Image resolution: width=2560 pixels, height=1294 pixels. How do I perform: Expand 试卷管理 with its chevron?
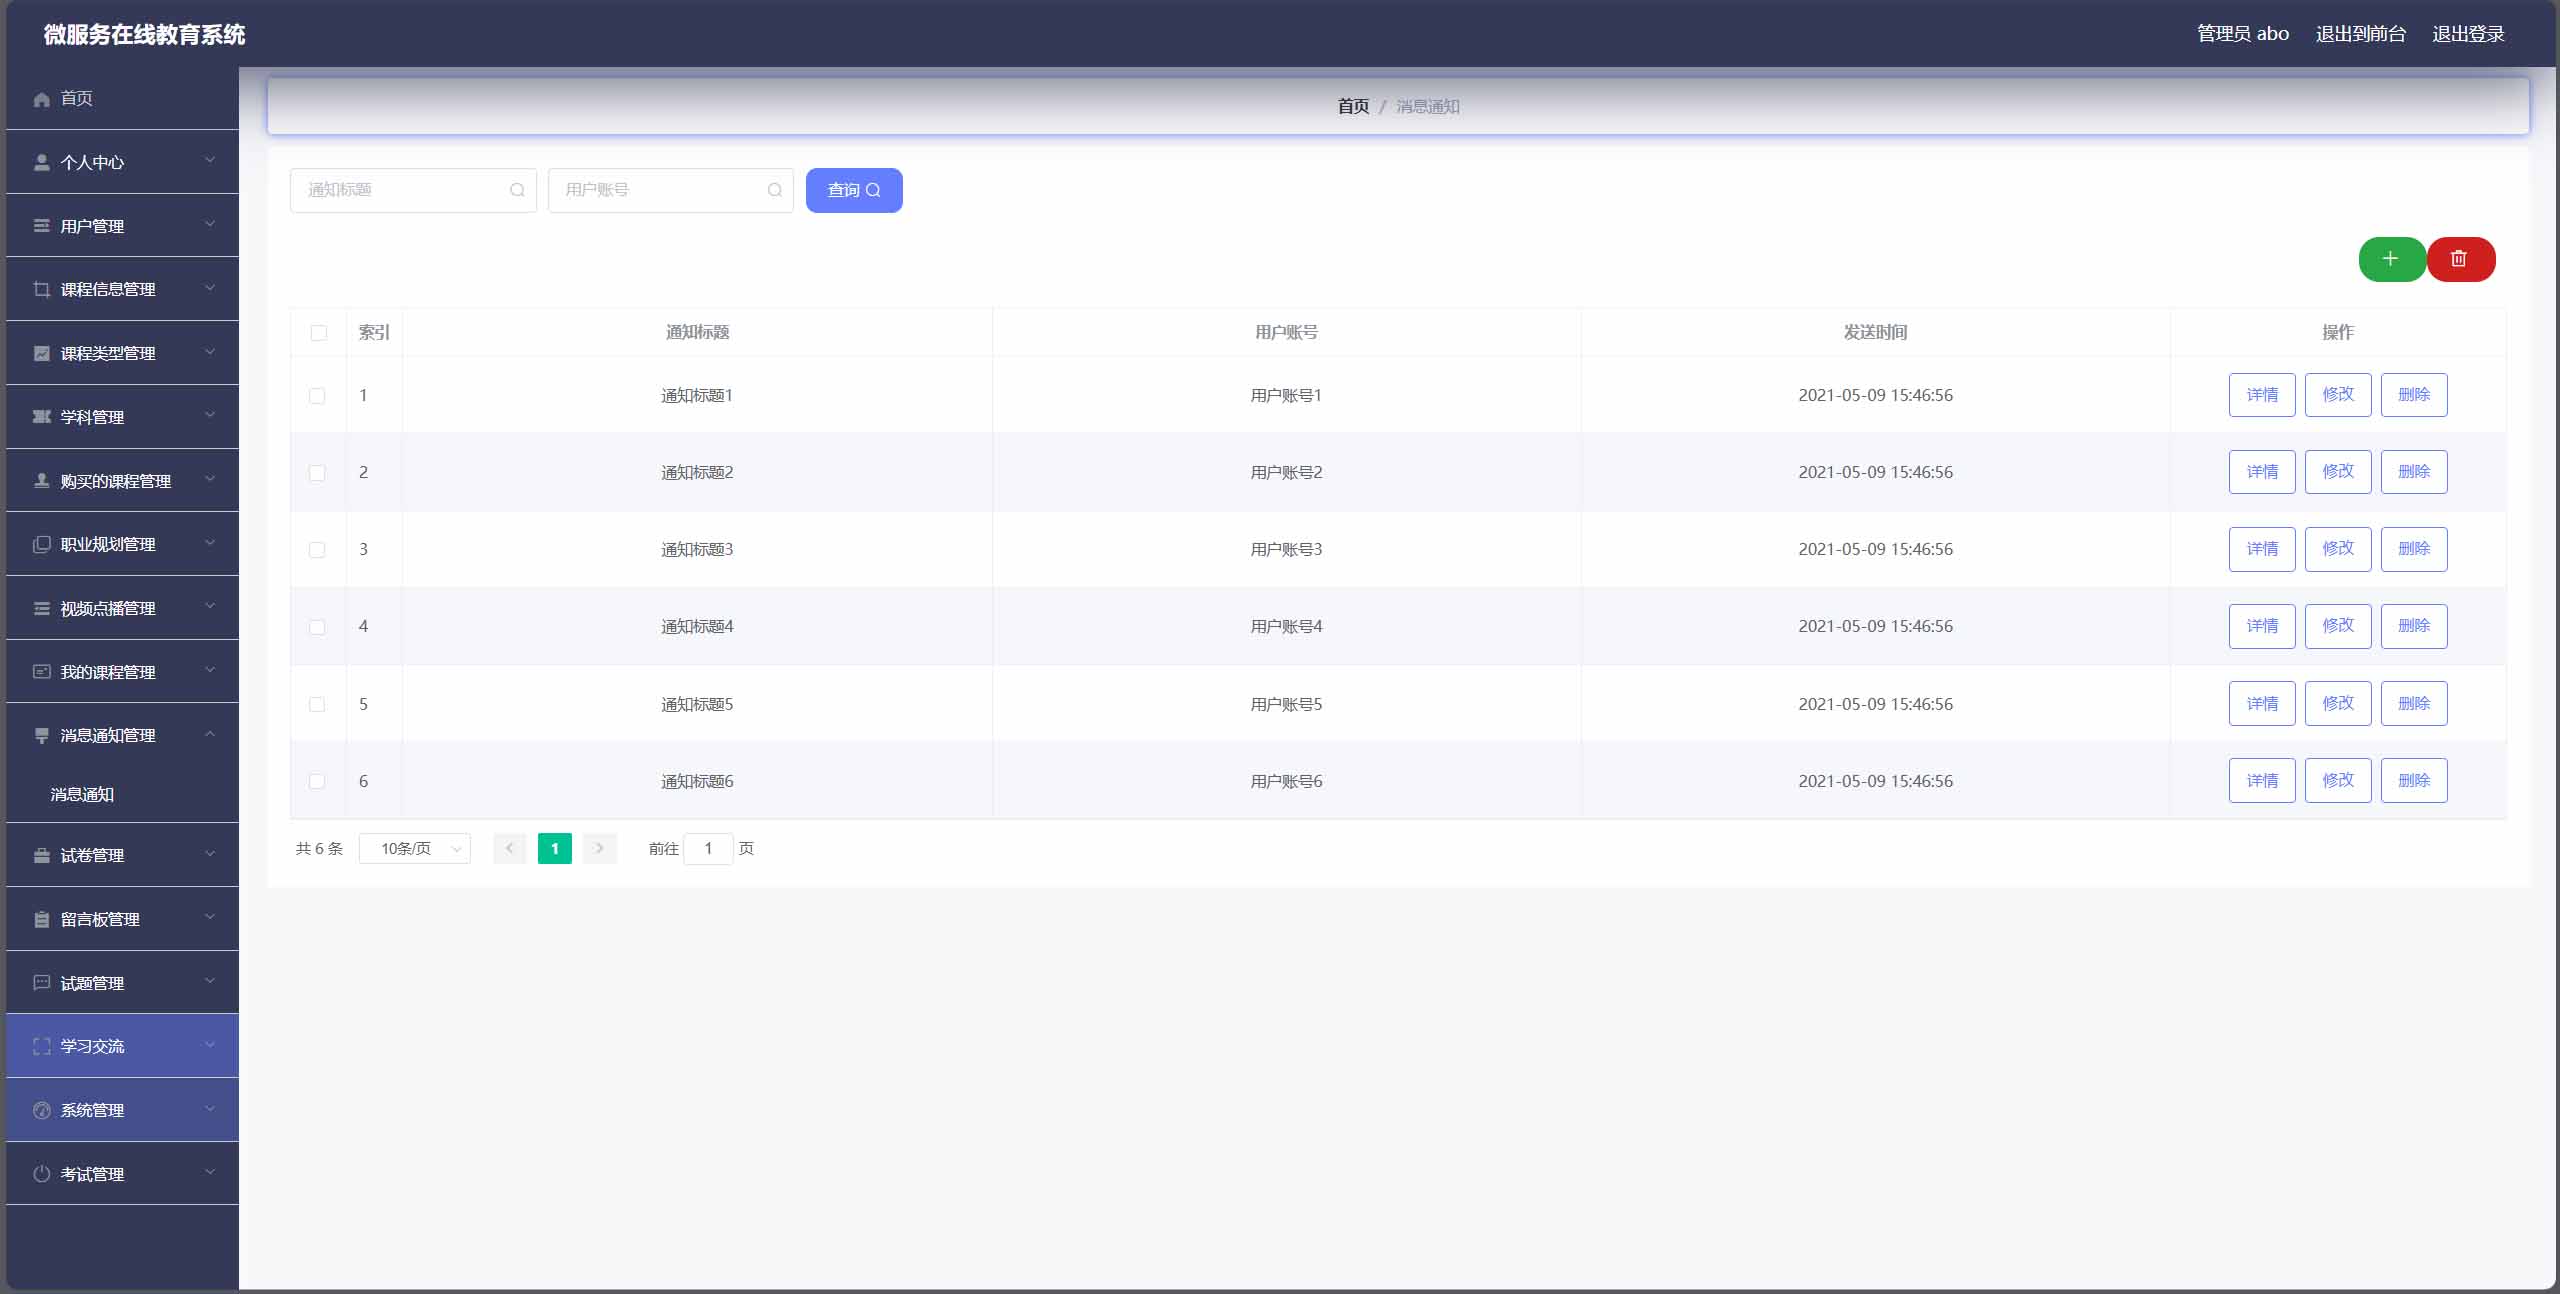point(210,854)
